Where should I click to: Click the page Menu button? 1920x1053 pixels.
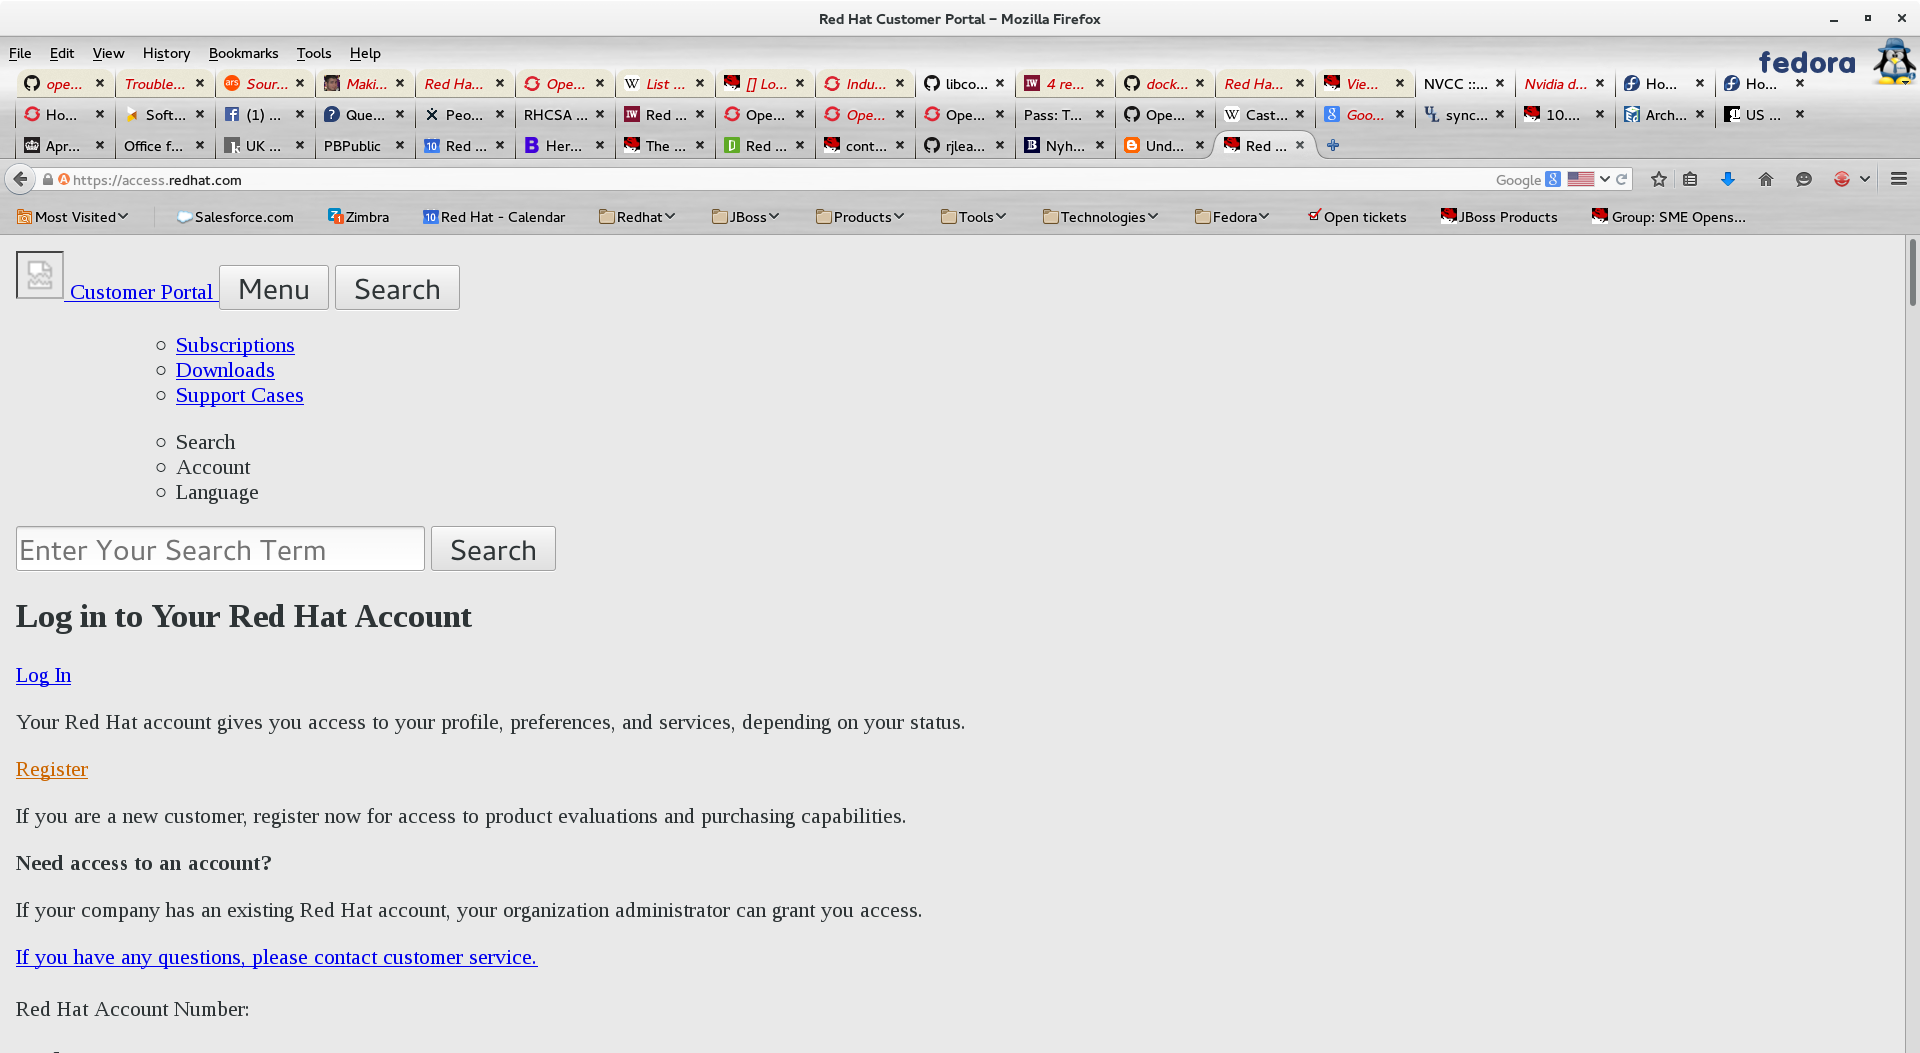click(274, 288)
